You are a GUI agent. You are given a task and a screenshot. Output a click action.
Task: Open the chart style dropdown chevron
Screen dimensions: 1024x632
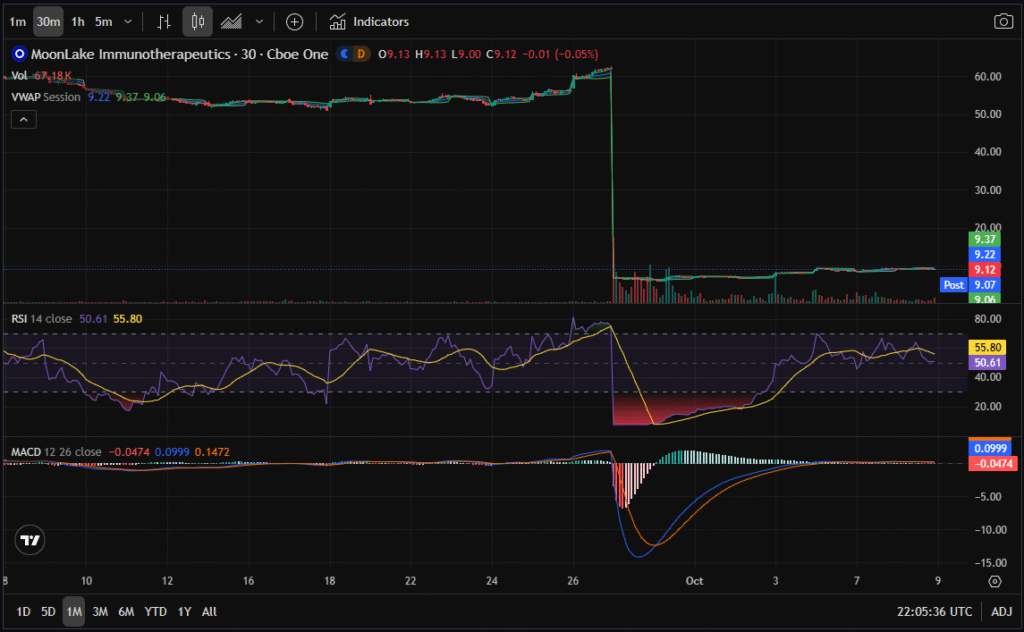(x=260, y=21)
